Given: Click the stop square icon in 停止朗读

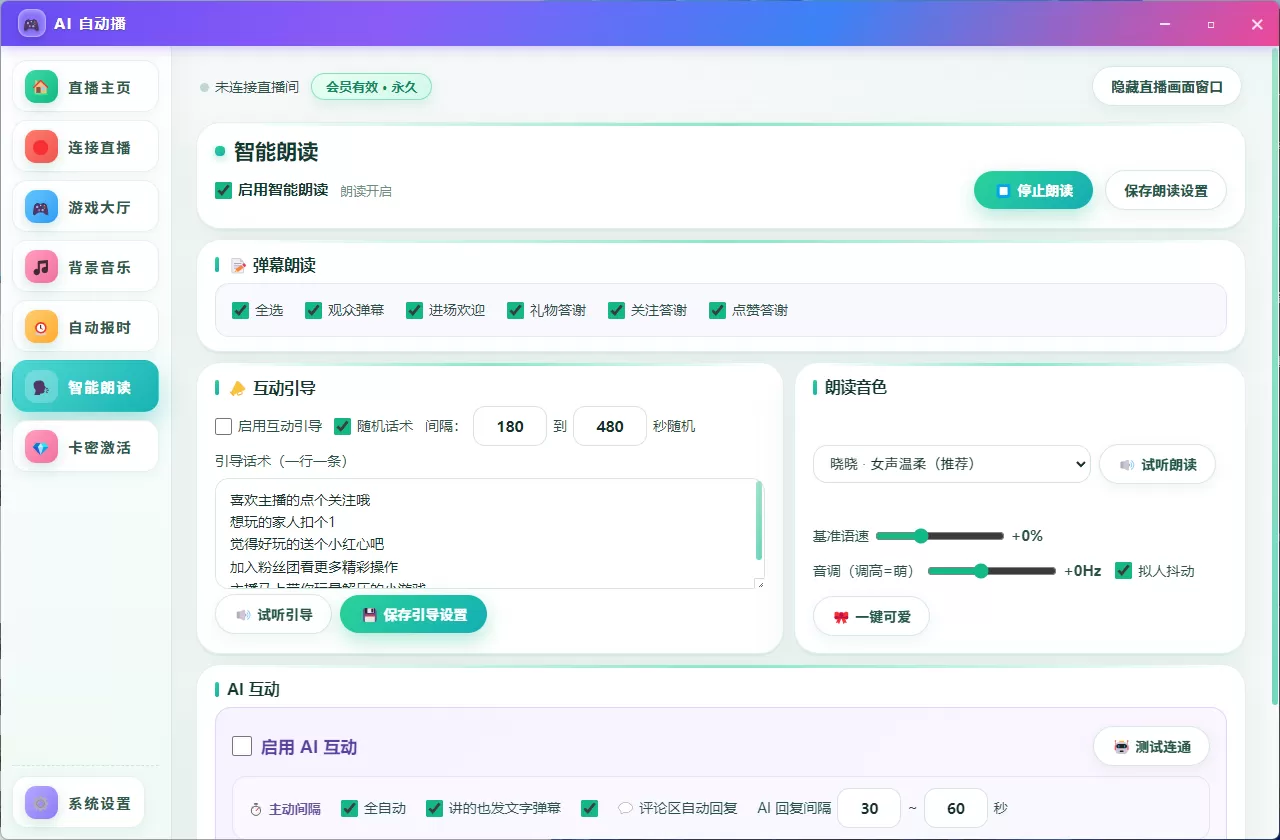Looking at the screenshot, I should [x=1003, y=190].
